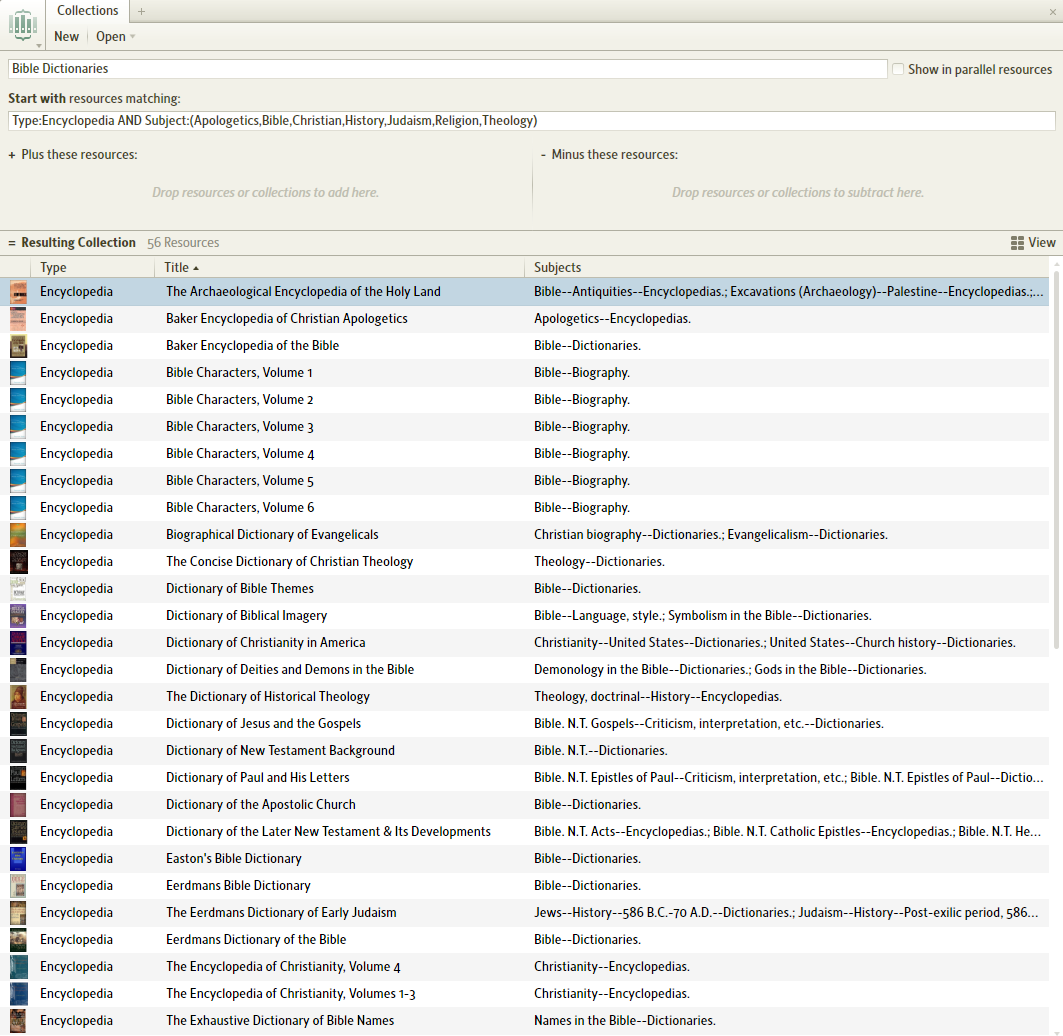Select The Encyclopedia of Christianity, Volumes 1-3
Viewport: 1063px width, 1036px height.
pos(291,994)
